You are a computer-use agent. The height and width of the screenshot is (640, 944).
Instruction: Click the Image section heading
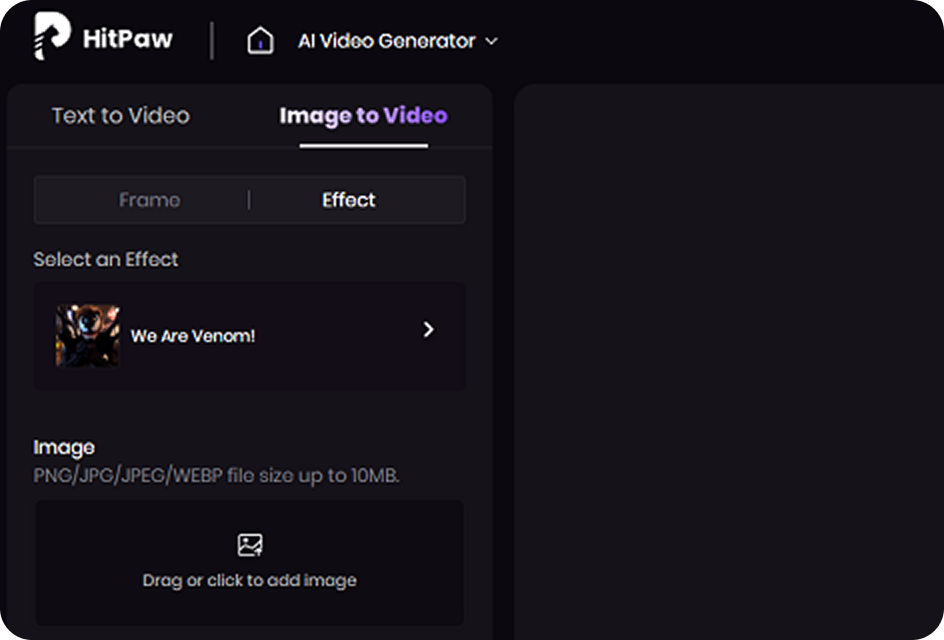[64, 447]
